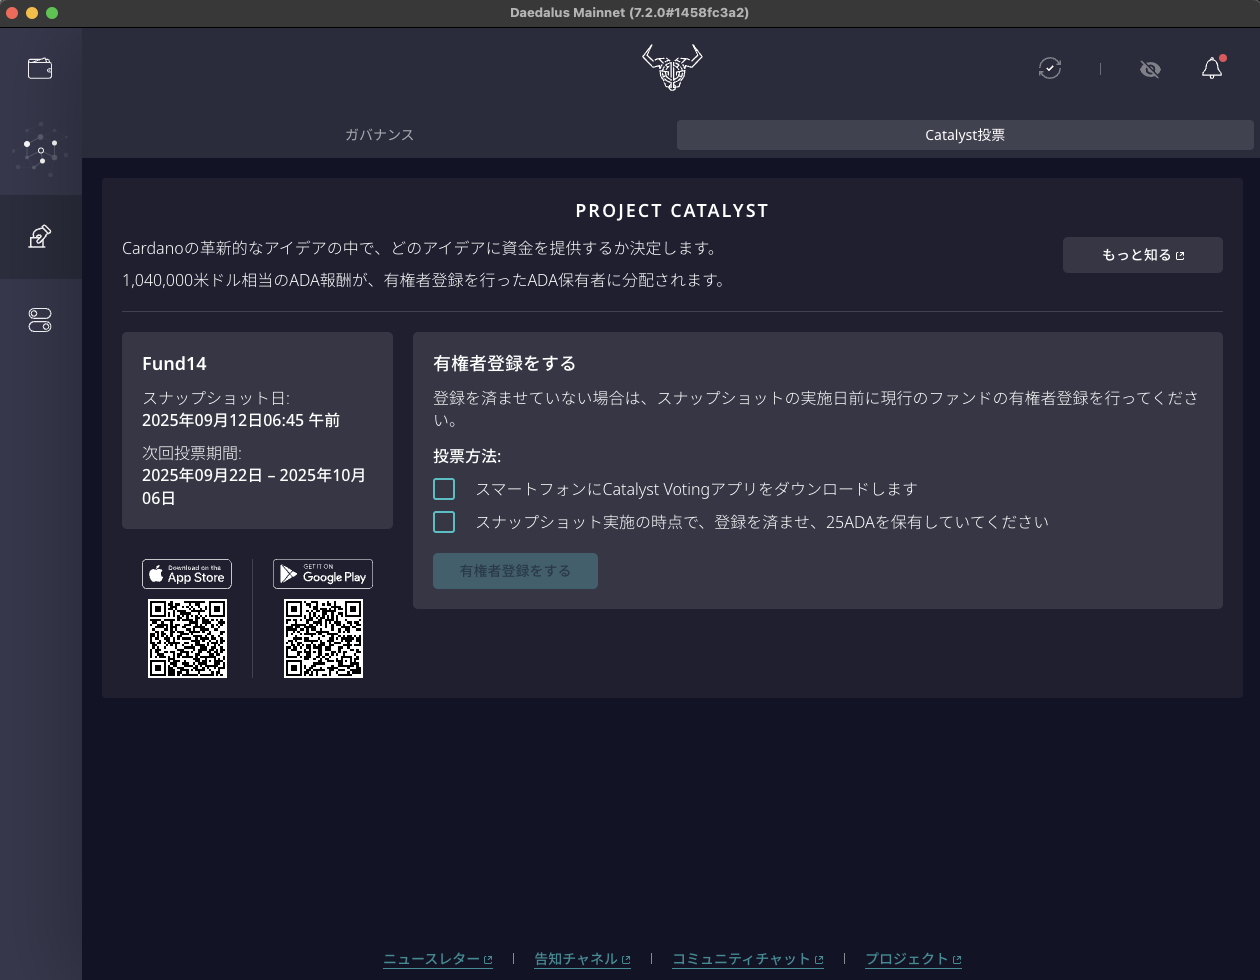The height and width of the screenshot is (980, 1260).
Task: Open the App Store download badge
Action: point(186,574)
